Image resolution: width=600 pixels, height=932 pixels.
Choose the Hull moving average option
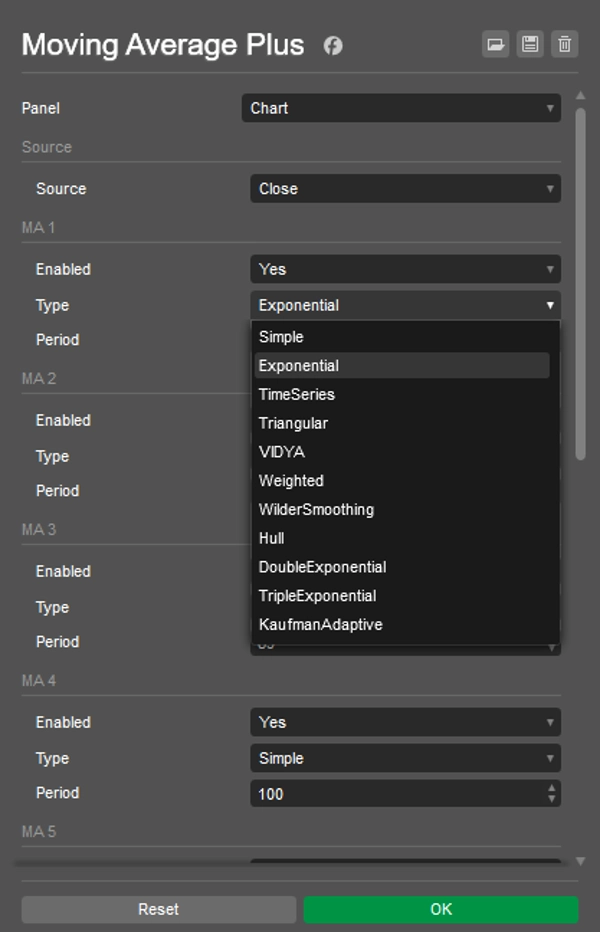pyautogui.click(x=272, y=538)
